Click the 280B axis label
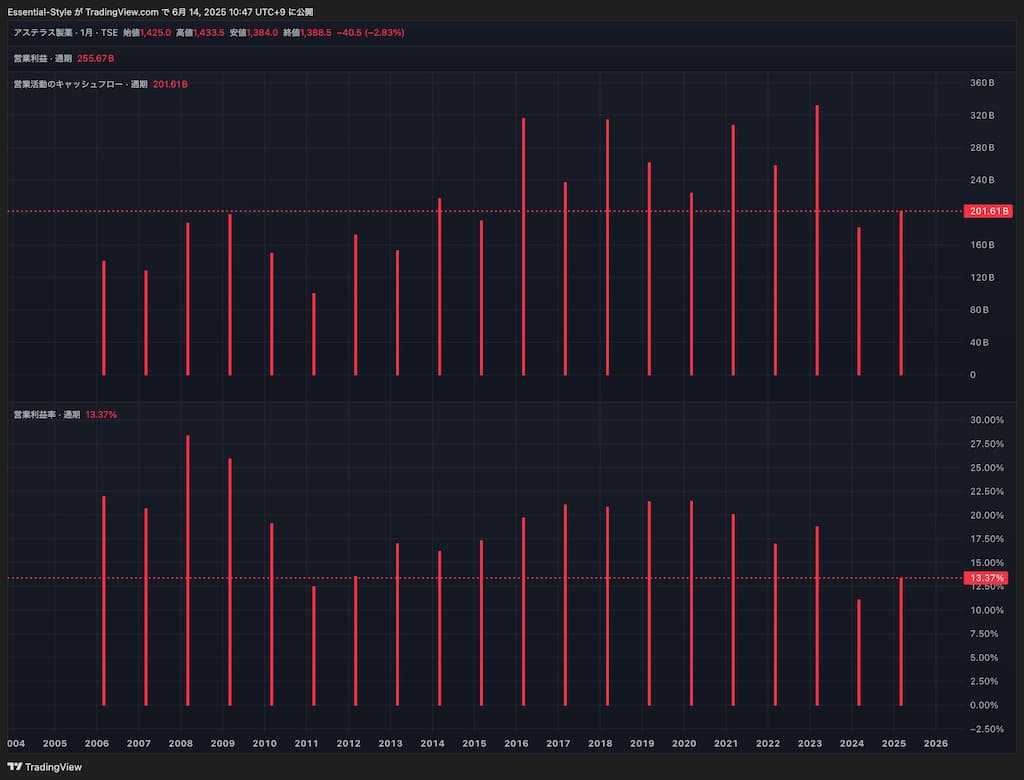Image resolution: width=1024 pixels, height=780 pixels. pos(982,148)
